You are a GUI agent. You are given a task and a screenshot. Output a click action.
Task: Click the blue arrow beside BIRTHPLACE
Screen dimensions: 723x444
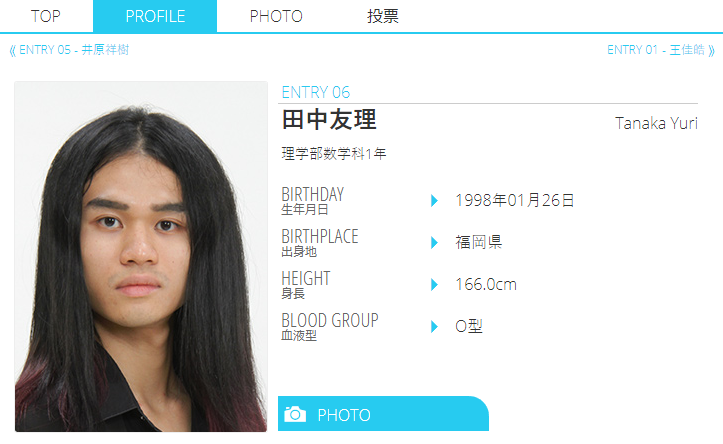(434, 243)
